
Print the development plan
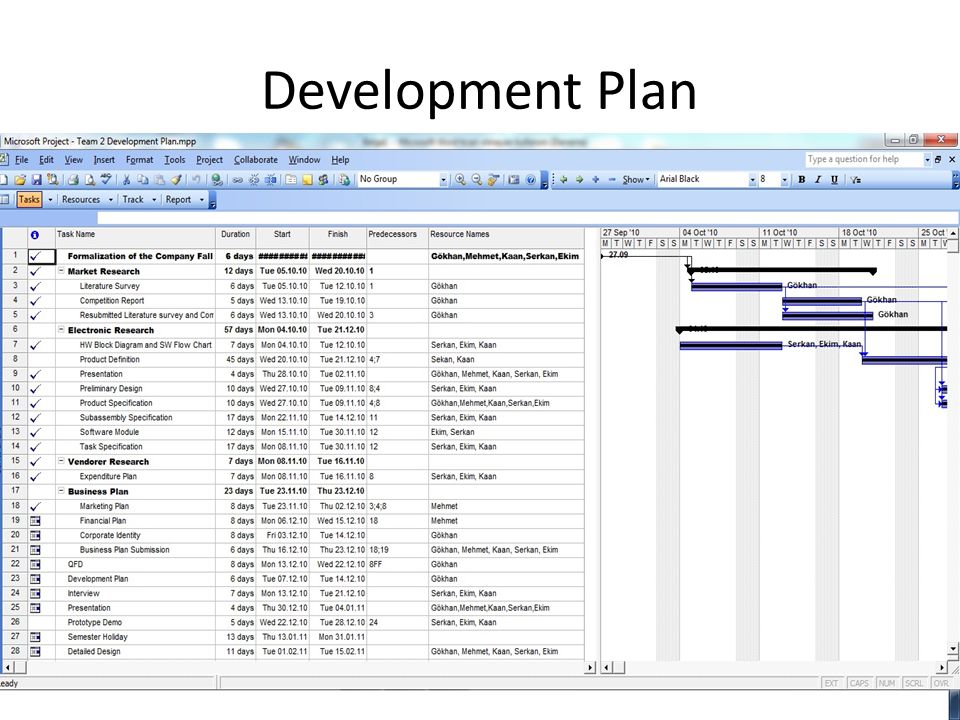point(73,180)
